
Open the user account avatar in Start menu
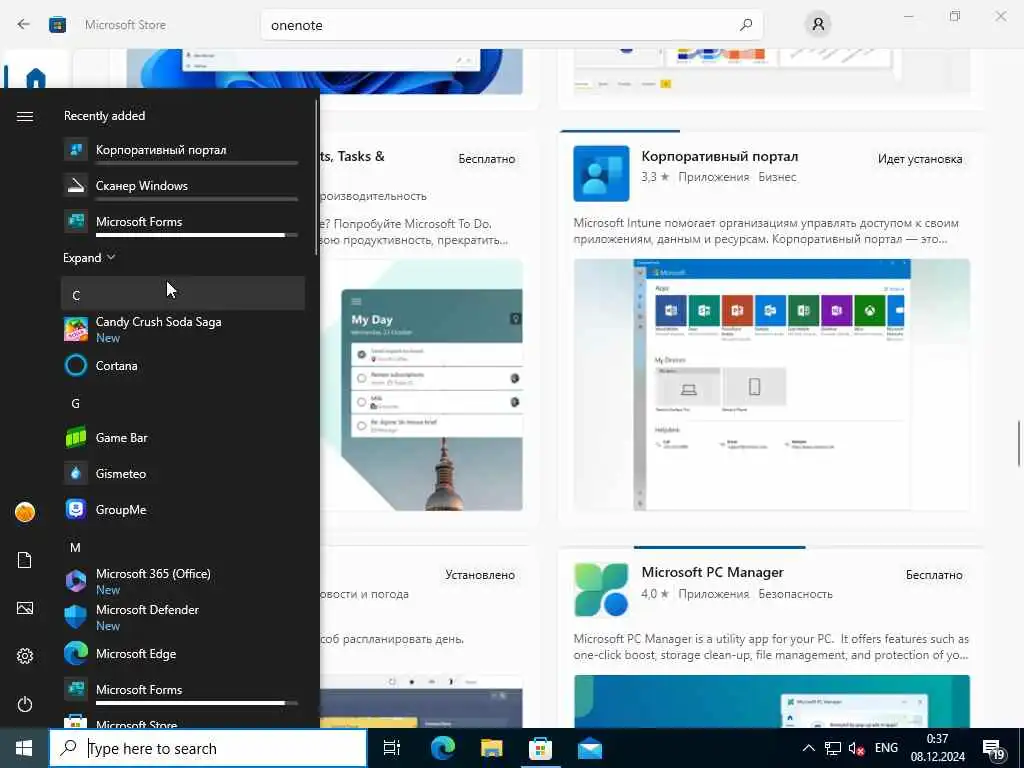coord(25,512)
